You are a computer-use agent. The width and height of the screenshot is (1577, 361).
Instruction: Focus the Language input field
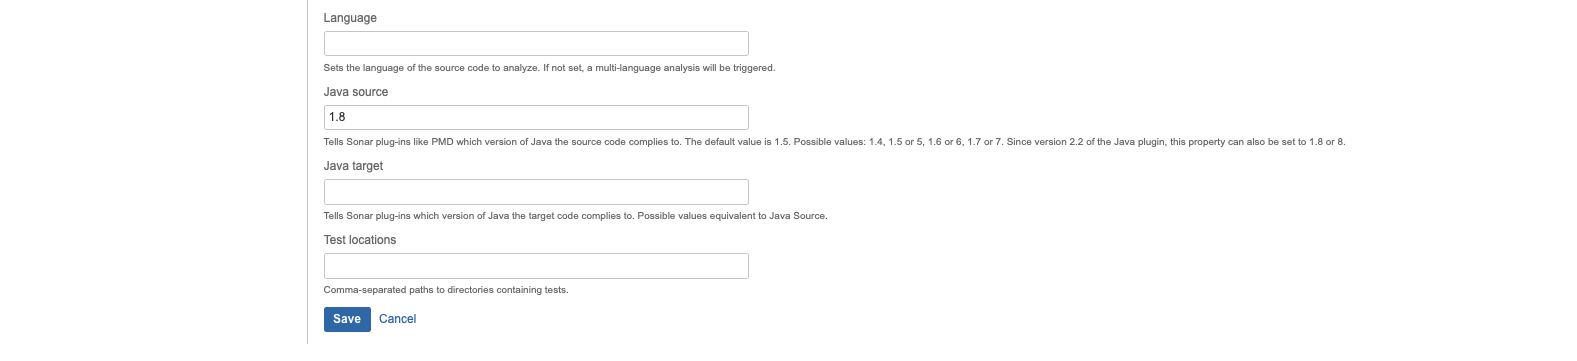pyautogui.click(x=536, y=43)
